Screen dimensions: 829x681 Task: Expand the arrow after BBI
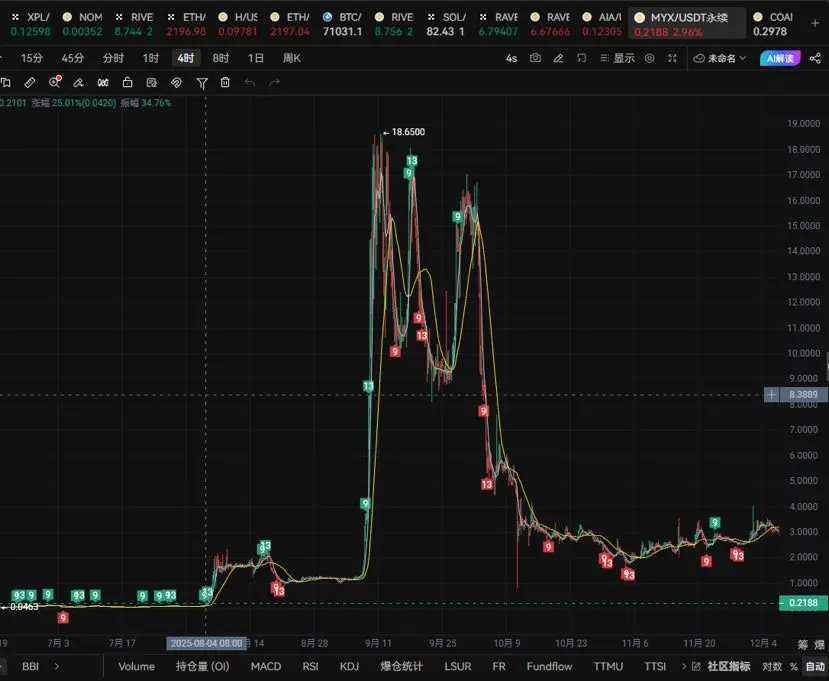[x=57, y=666]
